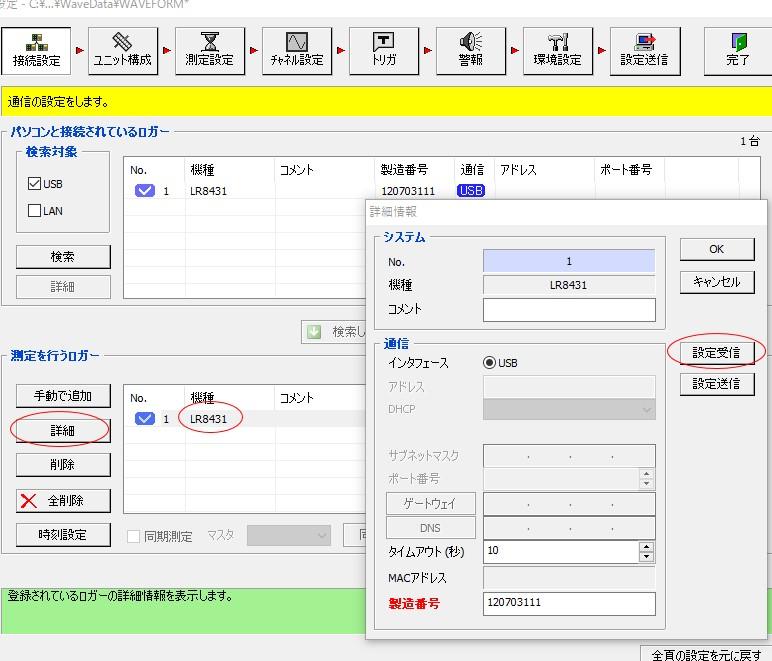Open the トリガ step
Screen dimensions: 772x661
pyautogui.click(x=384, y=51)
